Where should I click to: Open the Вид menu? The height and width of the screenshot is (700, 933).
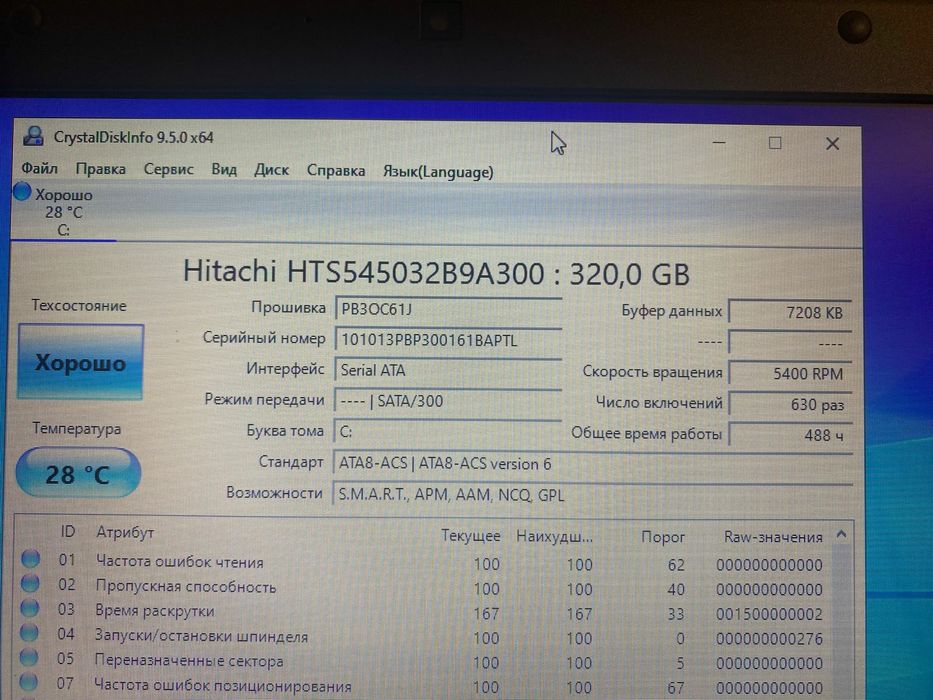click(224, 170)
